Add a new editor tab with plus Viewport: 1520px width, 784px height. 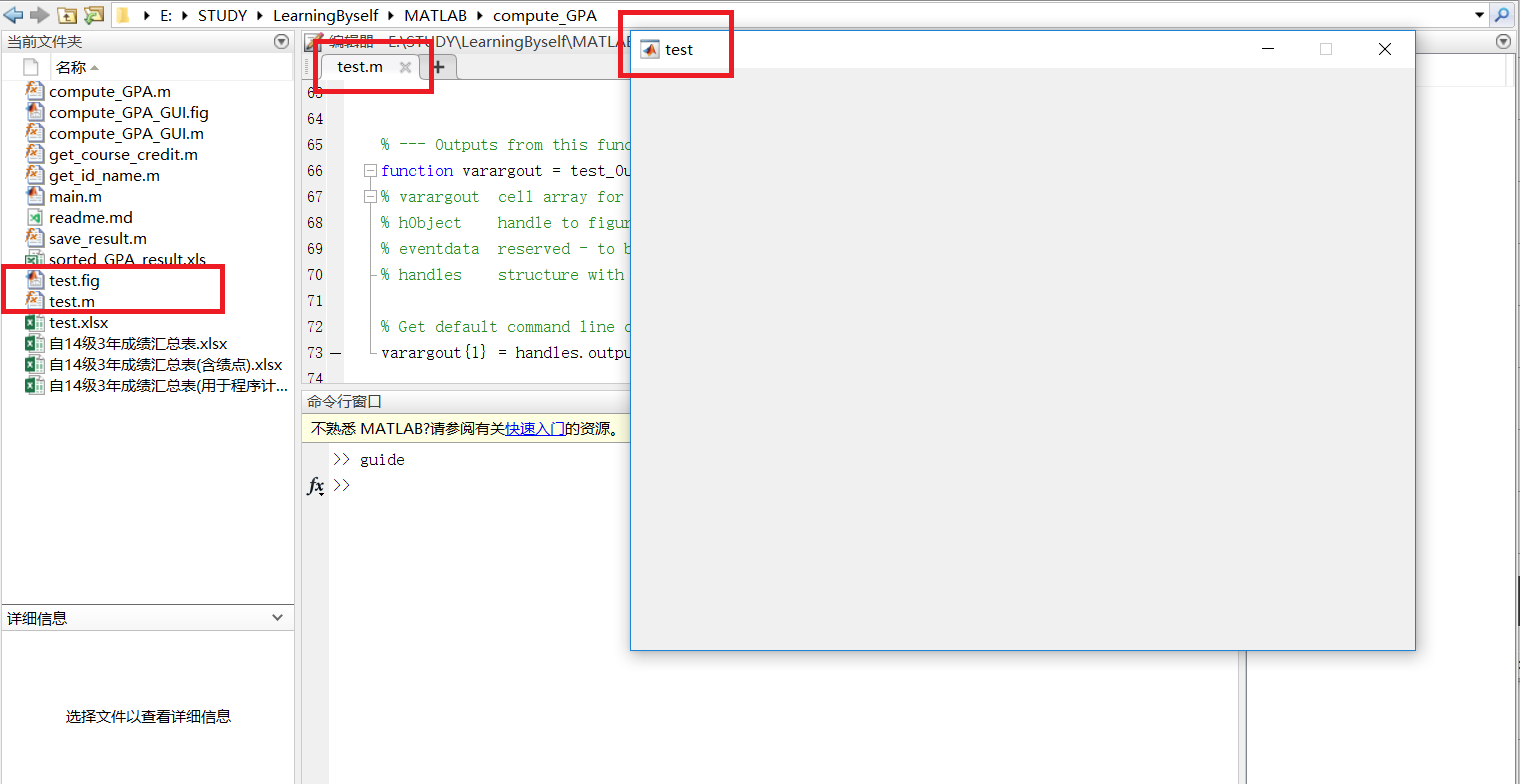[438, 67]
